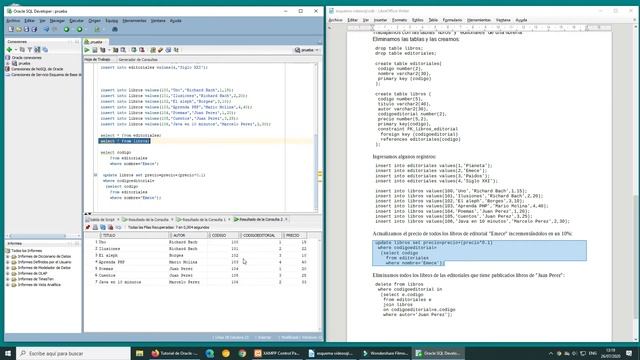This screenshot has height=360, width=640.
Task: Click the Save All icon in main toolbar
Action: [34, 29]
